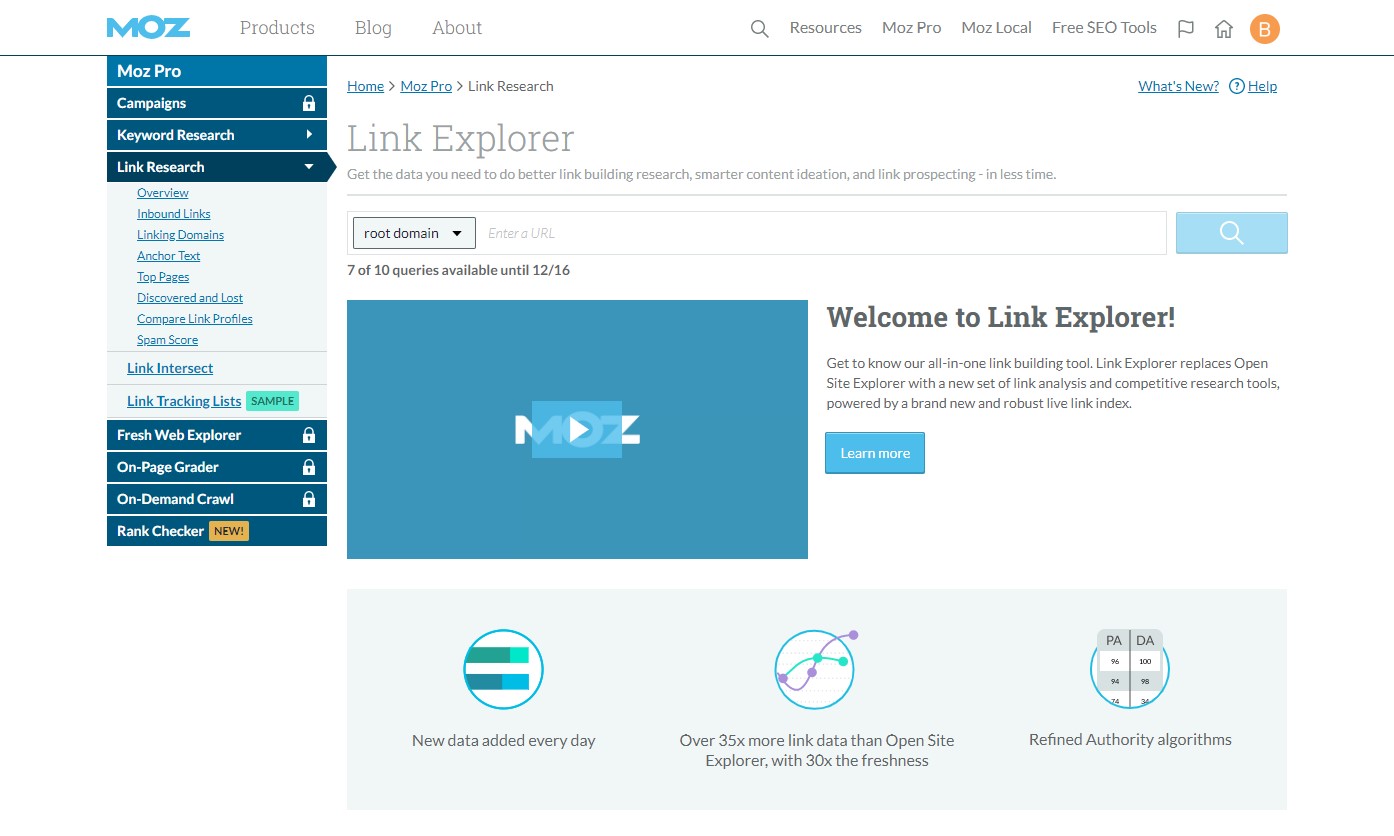Open Discovered and Lost in sidebar
Screen dimensions: 1394x836
coord(190,298)
